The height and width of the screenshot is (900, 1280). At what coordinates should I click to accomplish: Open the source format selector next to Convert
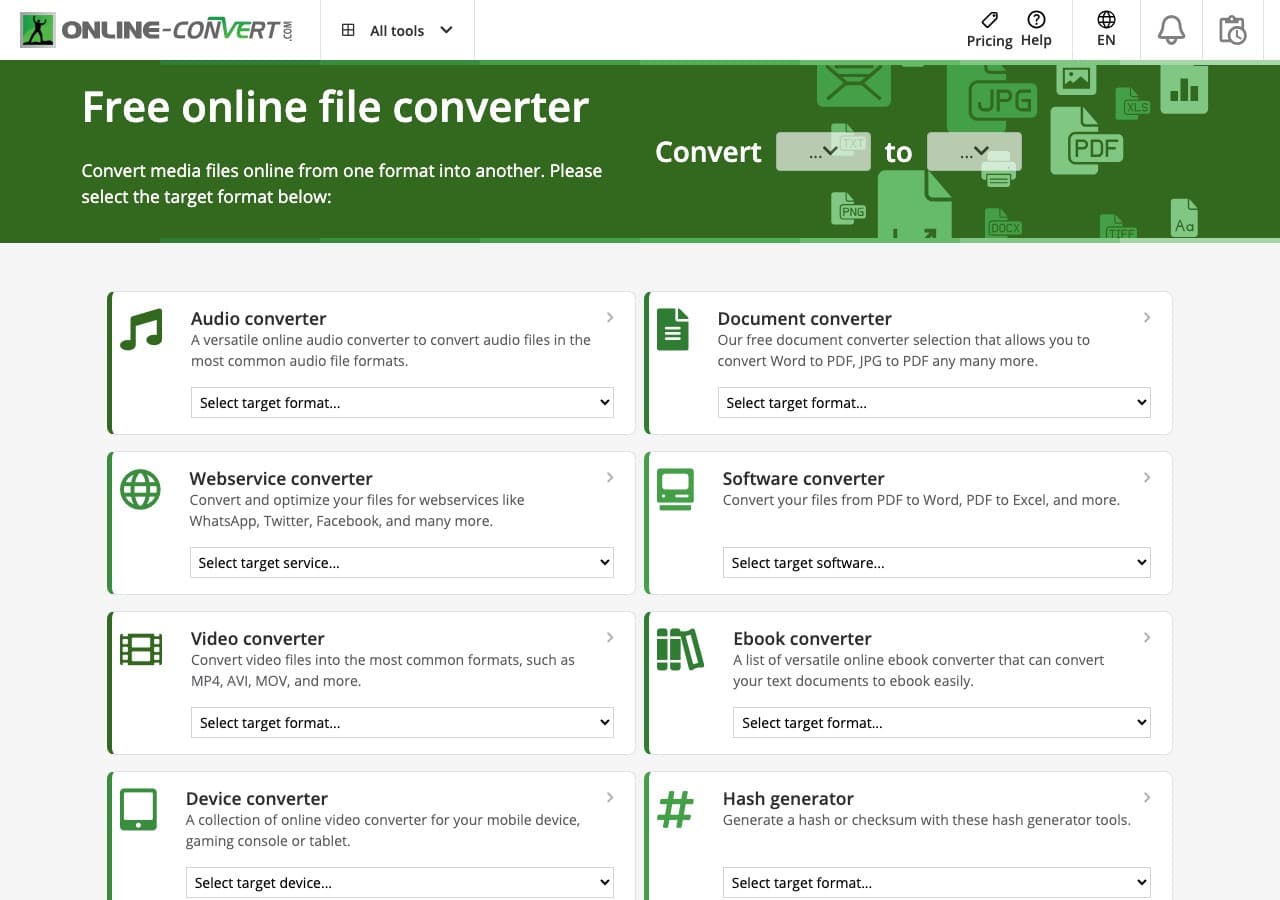click(x=823, y=151)
